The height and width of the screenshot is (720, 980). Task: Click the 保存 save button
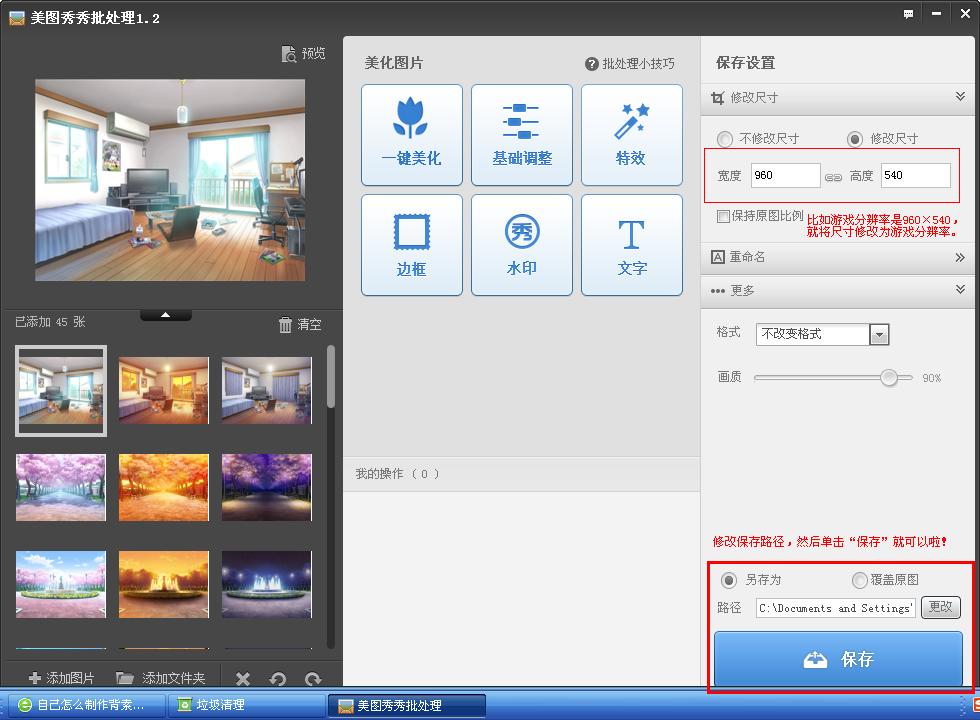(x=838, y=659)
